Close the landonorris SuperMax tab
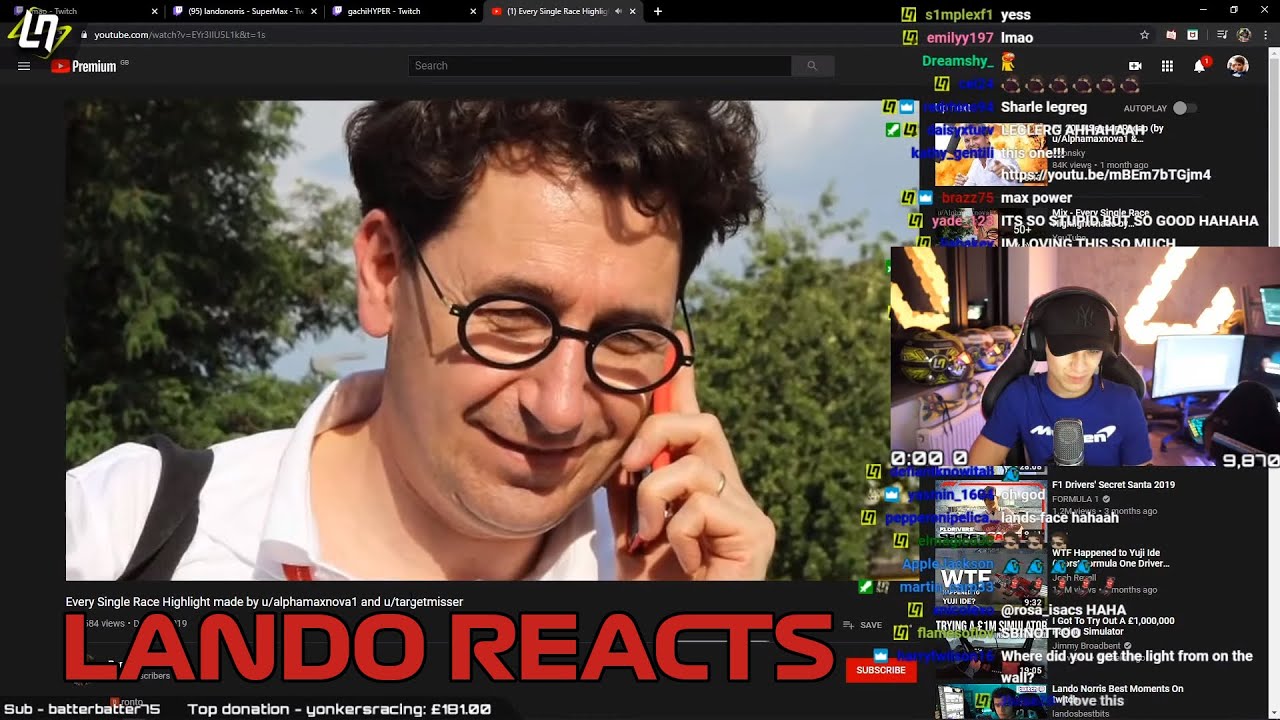 (314, 11)
